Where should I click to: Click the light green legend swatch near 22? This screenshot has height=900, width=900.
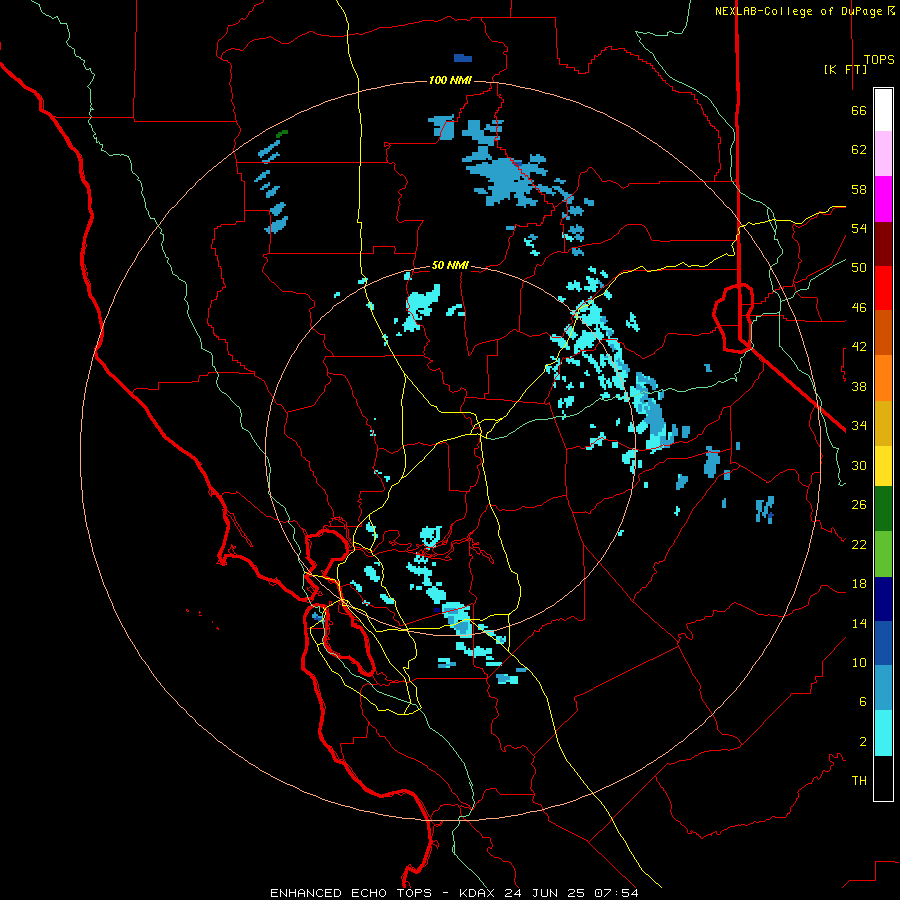tap(883, 554)
